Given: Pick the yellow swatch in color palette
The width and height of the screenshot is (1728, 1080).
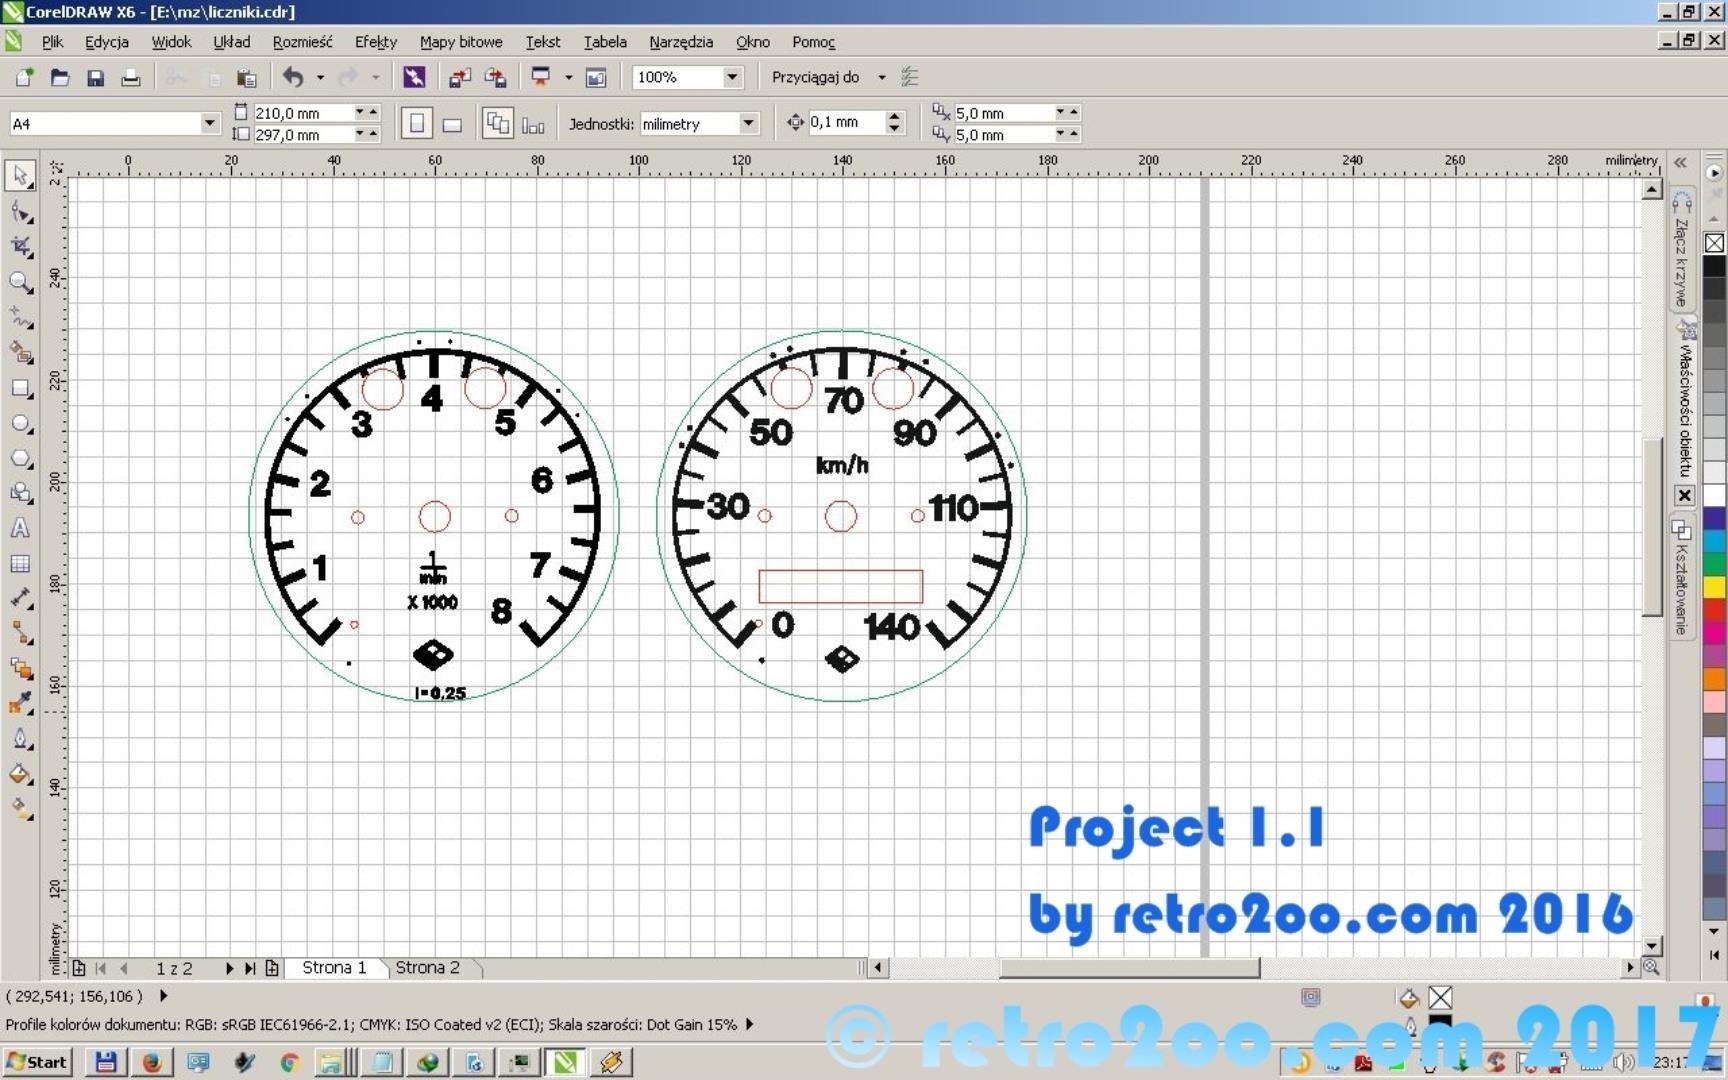Looking at the screenshot, I should [1714, 587].
